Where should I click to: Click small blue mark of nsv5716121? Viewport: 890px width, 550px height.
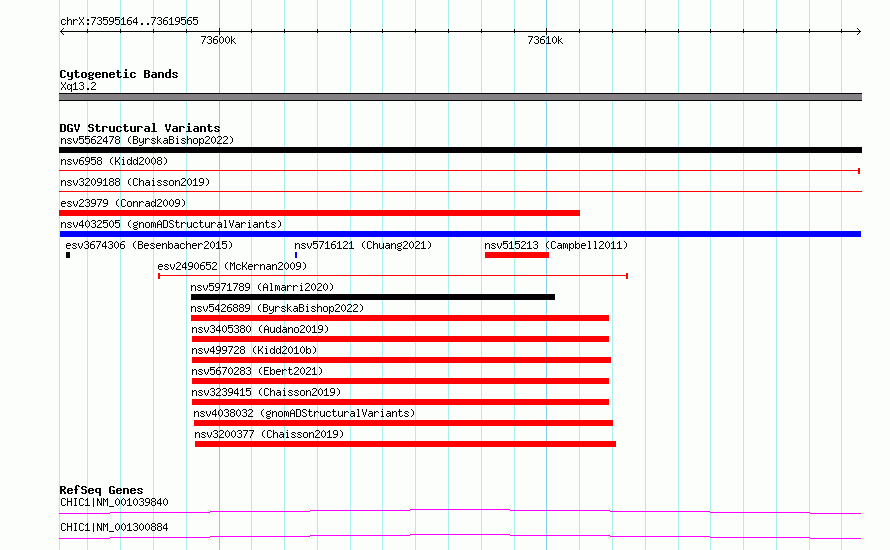tap(296, 255)
